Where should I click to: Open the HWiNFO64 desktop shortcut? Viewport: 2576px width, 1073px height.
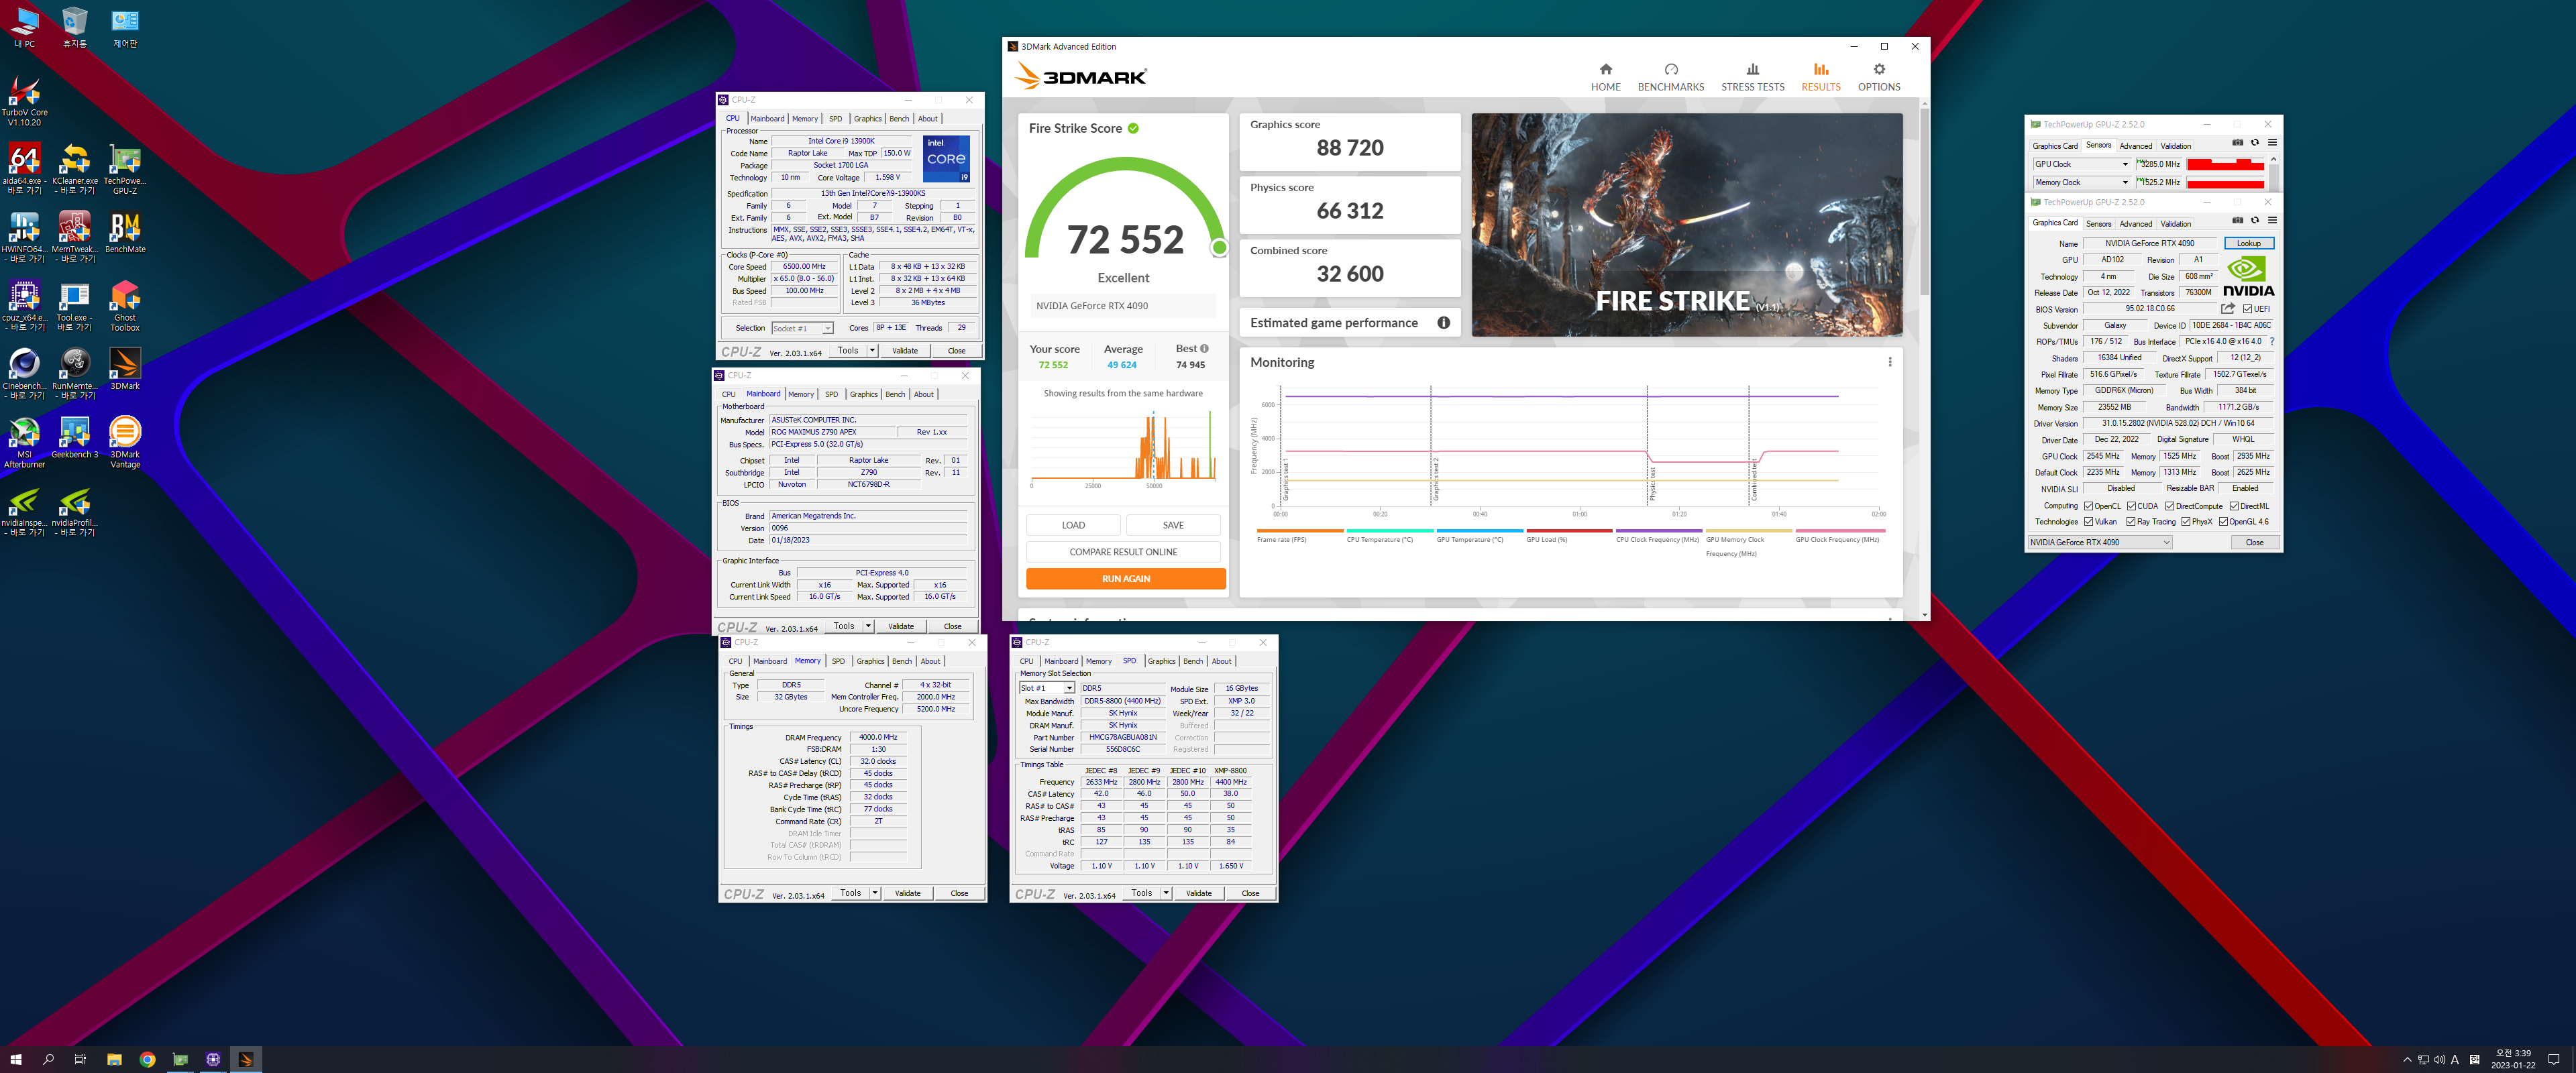(x=24, y=238)
